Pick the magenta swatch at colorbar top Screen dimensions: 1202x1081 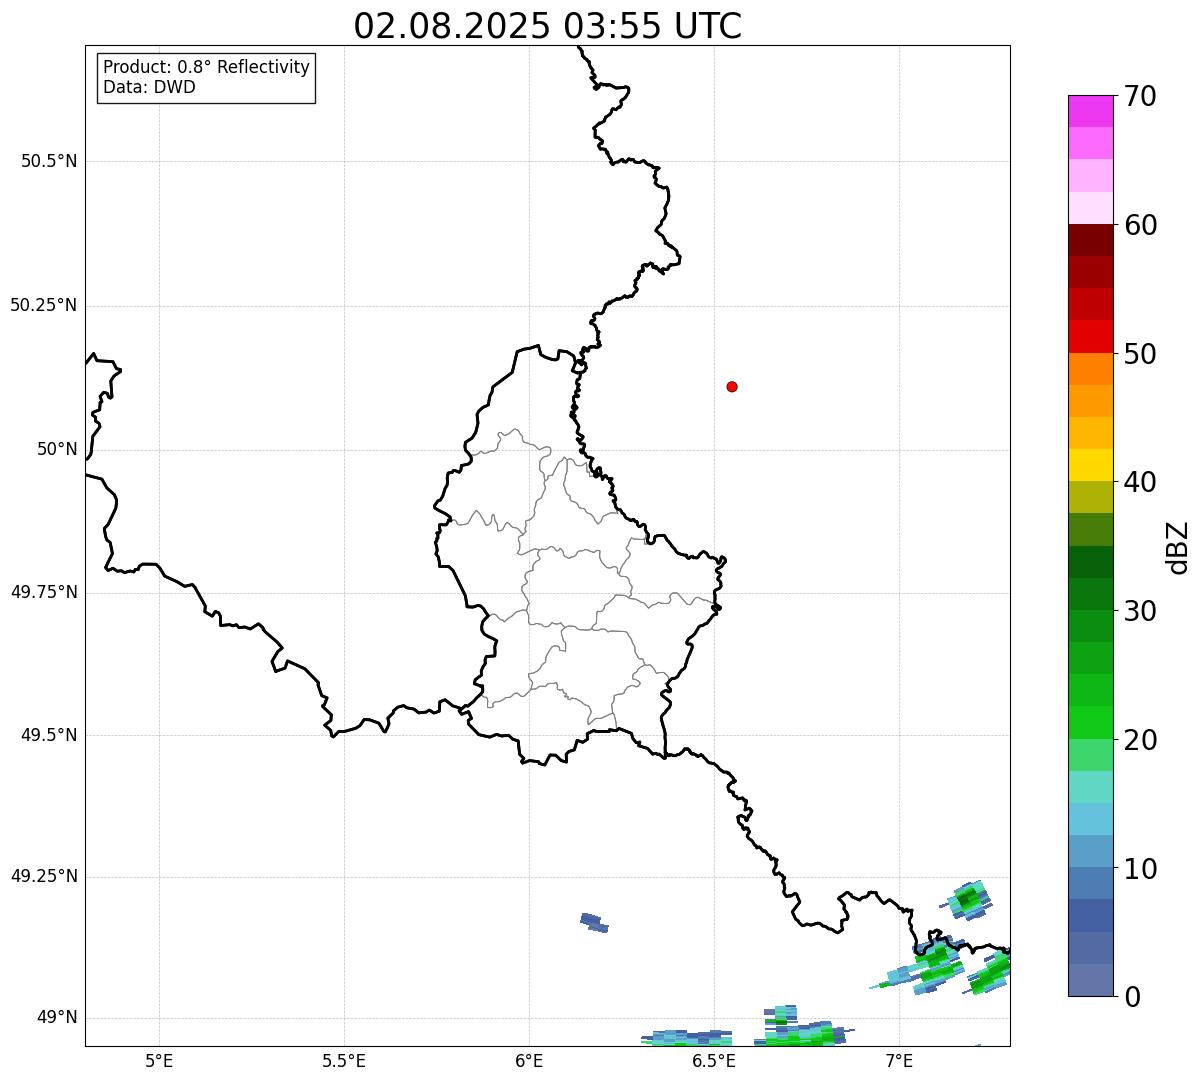click(x=1089, y=111)
